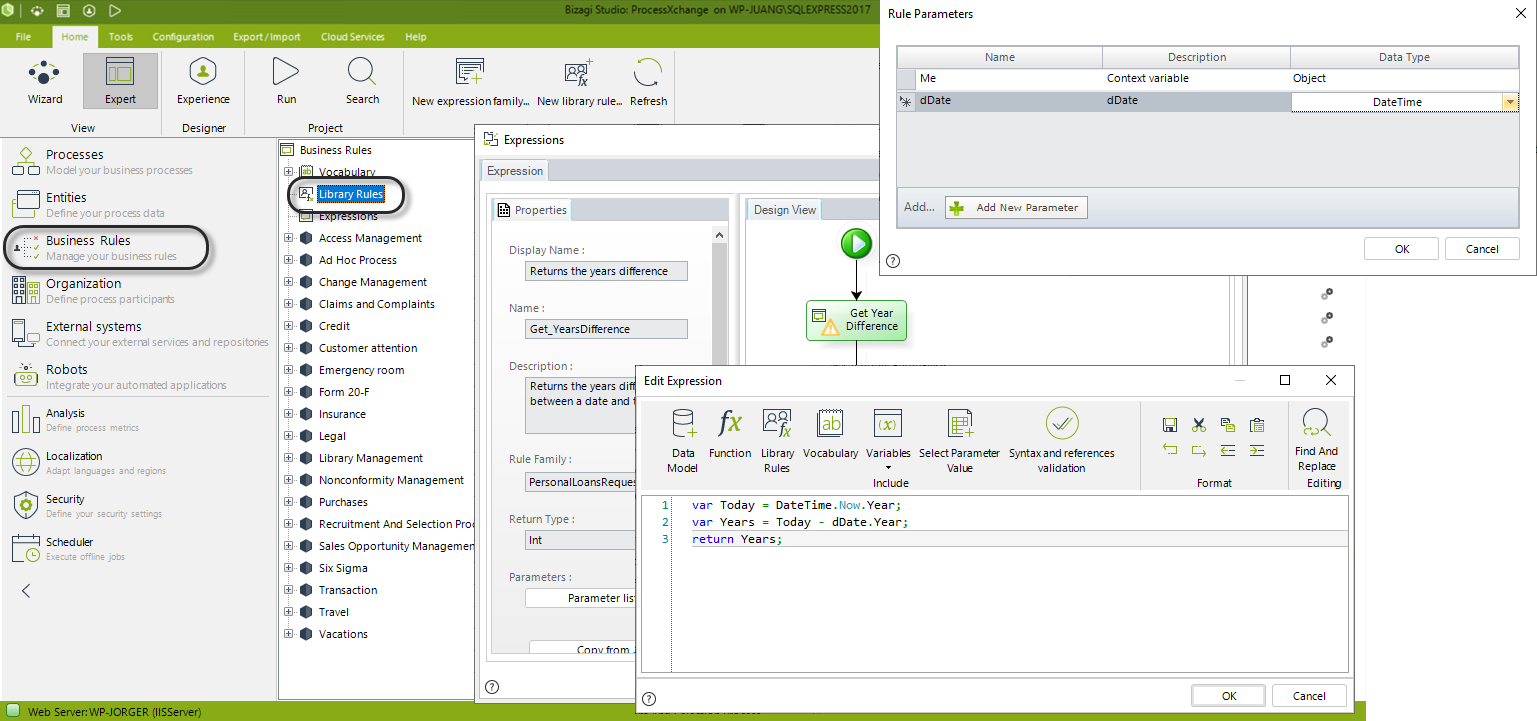Click the Save icon in Format group
This screenshot has height=721, width=1537.
coord(1169,425)
